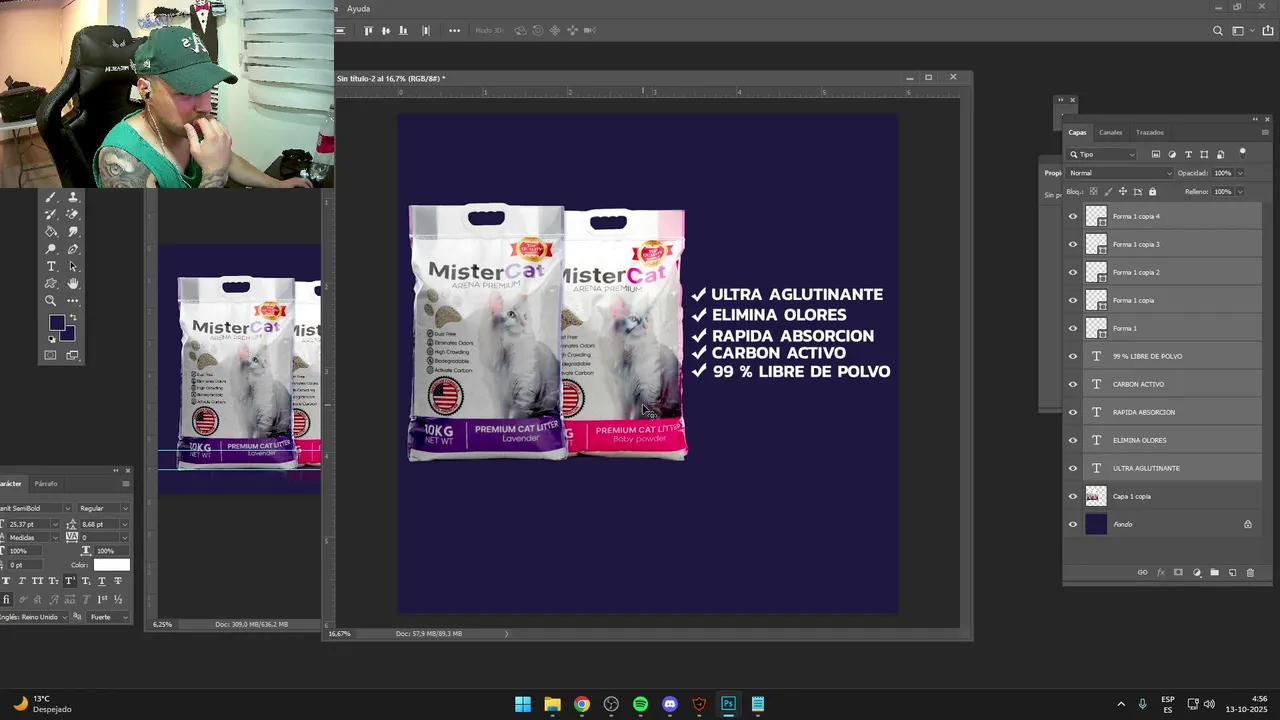Open the Ayuda menu
This screenshot has width=1280, height=720.
pyautogui.click(x=358, y=8)
